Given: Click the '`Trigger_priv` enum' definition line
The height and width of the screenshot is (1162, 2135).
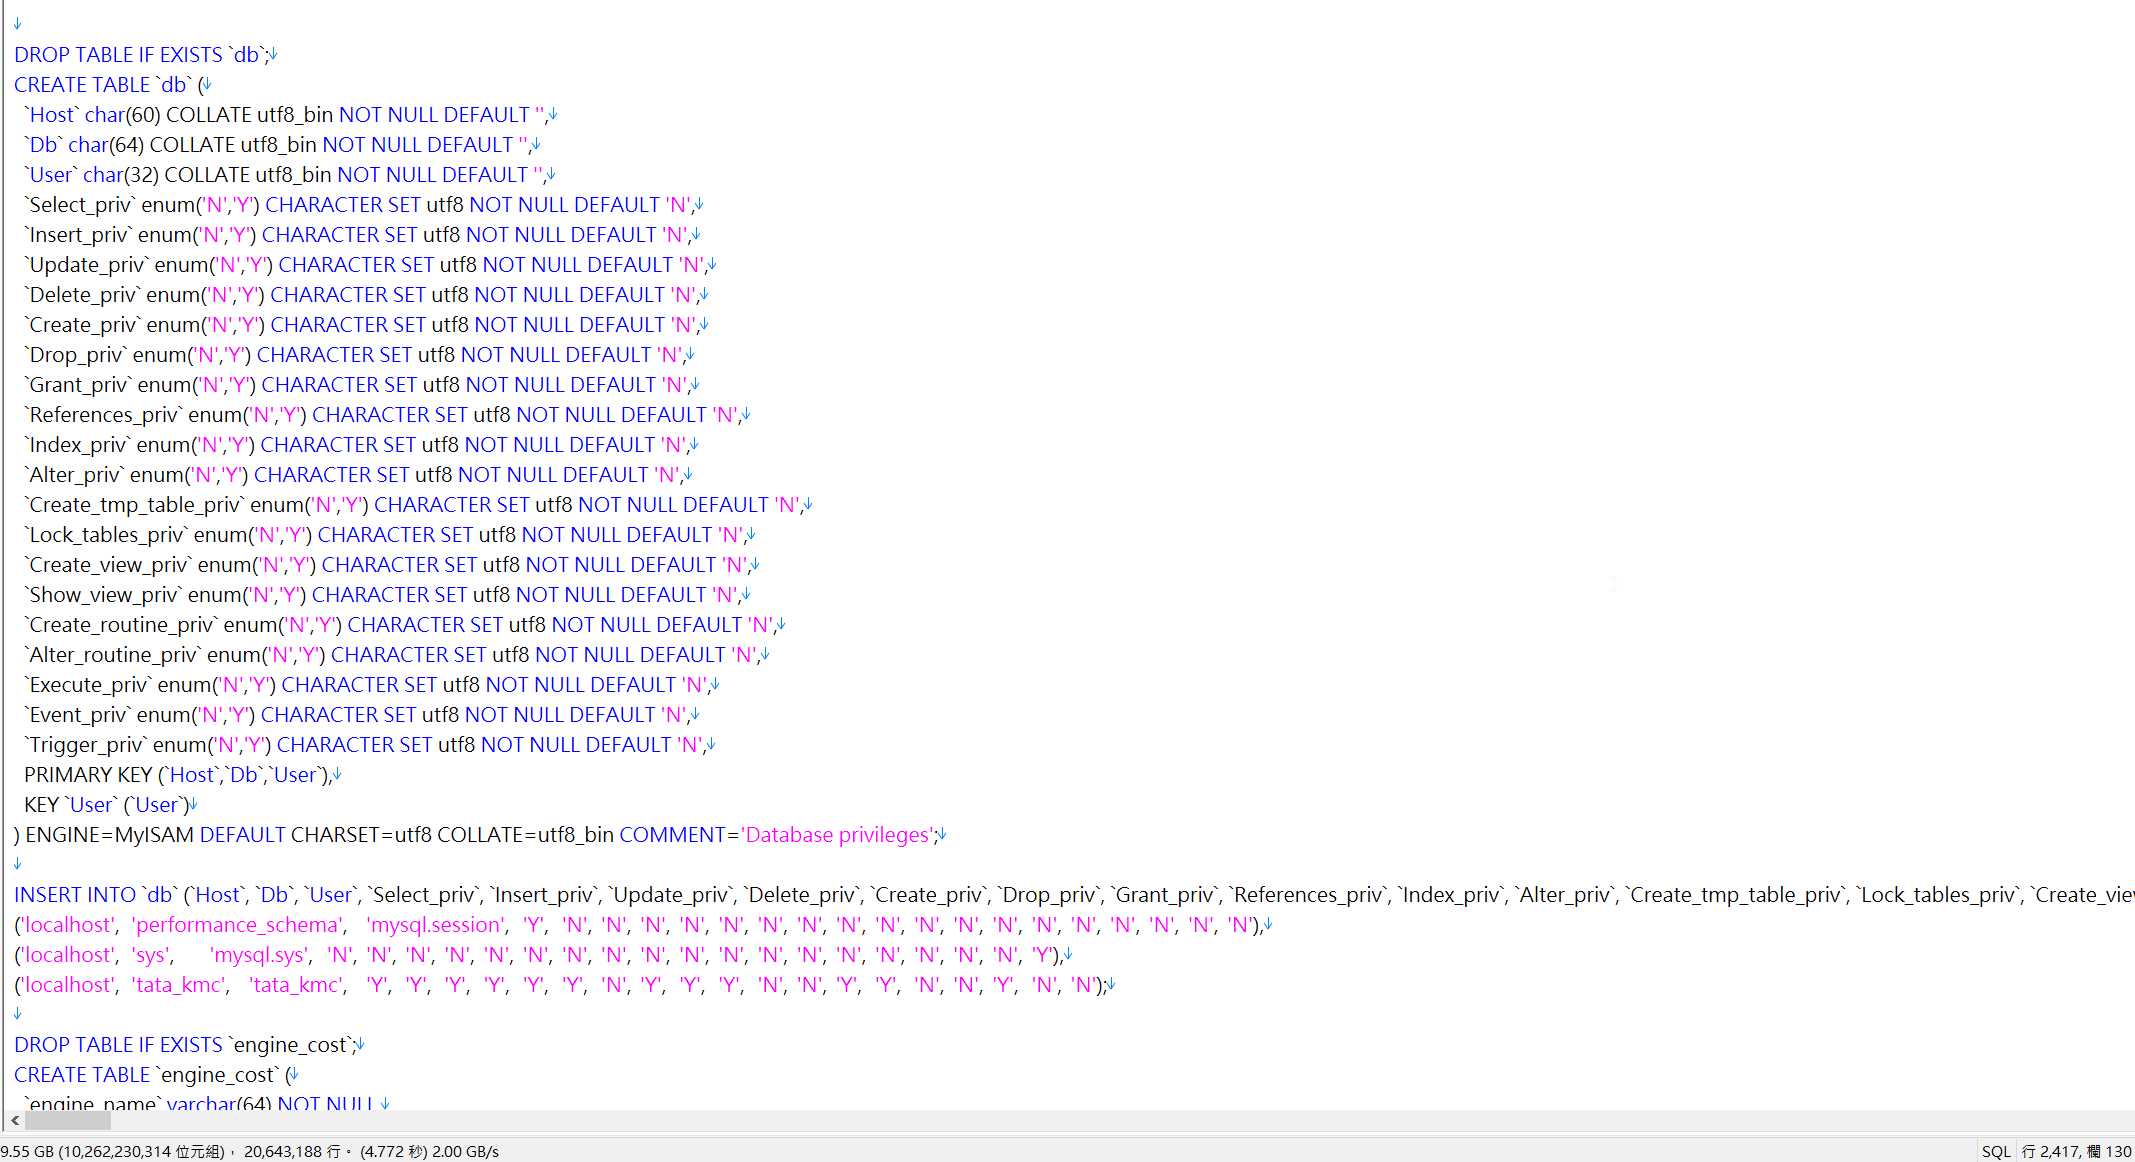Looking at the screenshot, I should click(365, 745).
